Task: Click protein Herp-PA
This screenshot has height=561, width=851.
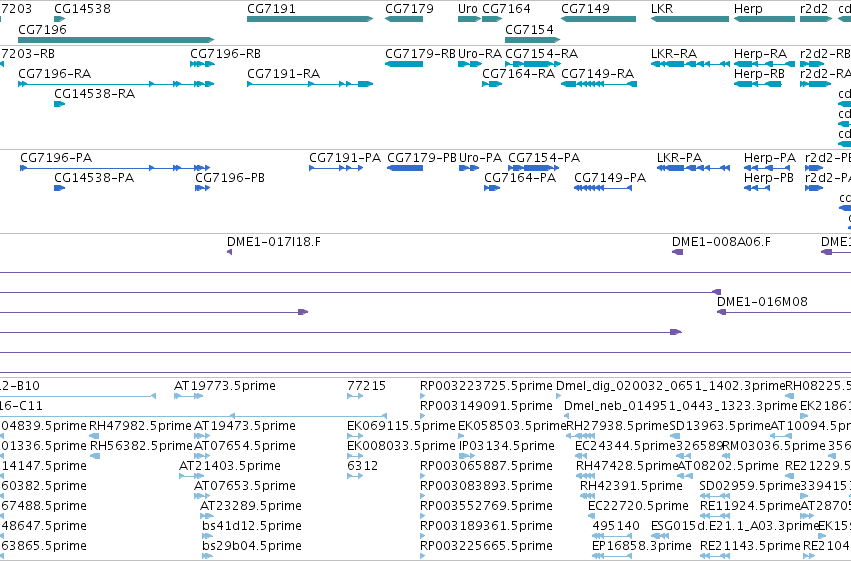Action: [770, 158]
